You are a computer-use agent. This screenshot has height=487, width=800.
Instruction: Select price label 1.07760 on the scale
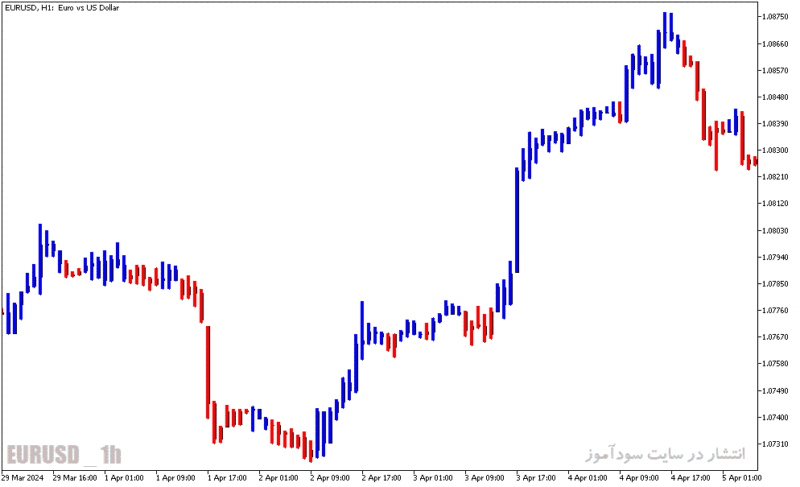pyautogui.click(x=775, y=310)
